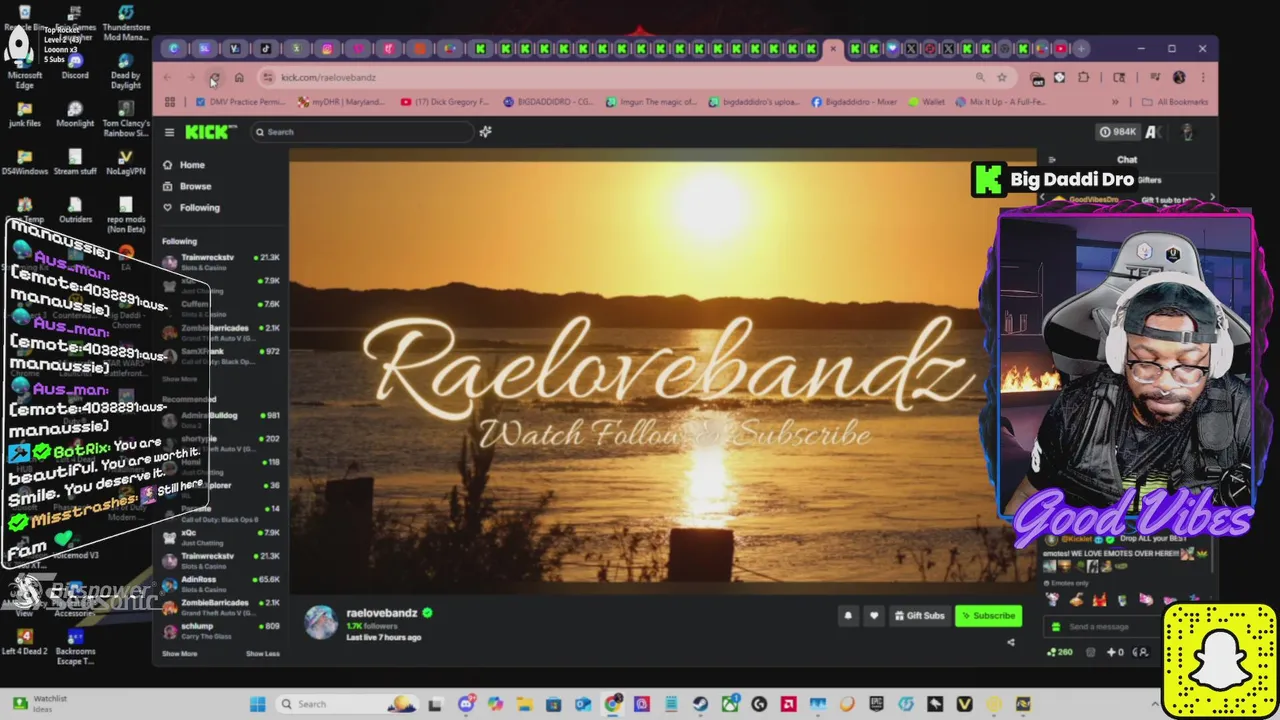The width and height of the screenshot is (1280, 720).
Task: Open Mix It Up bookmark
Action: point(1001,102)
